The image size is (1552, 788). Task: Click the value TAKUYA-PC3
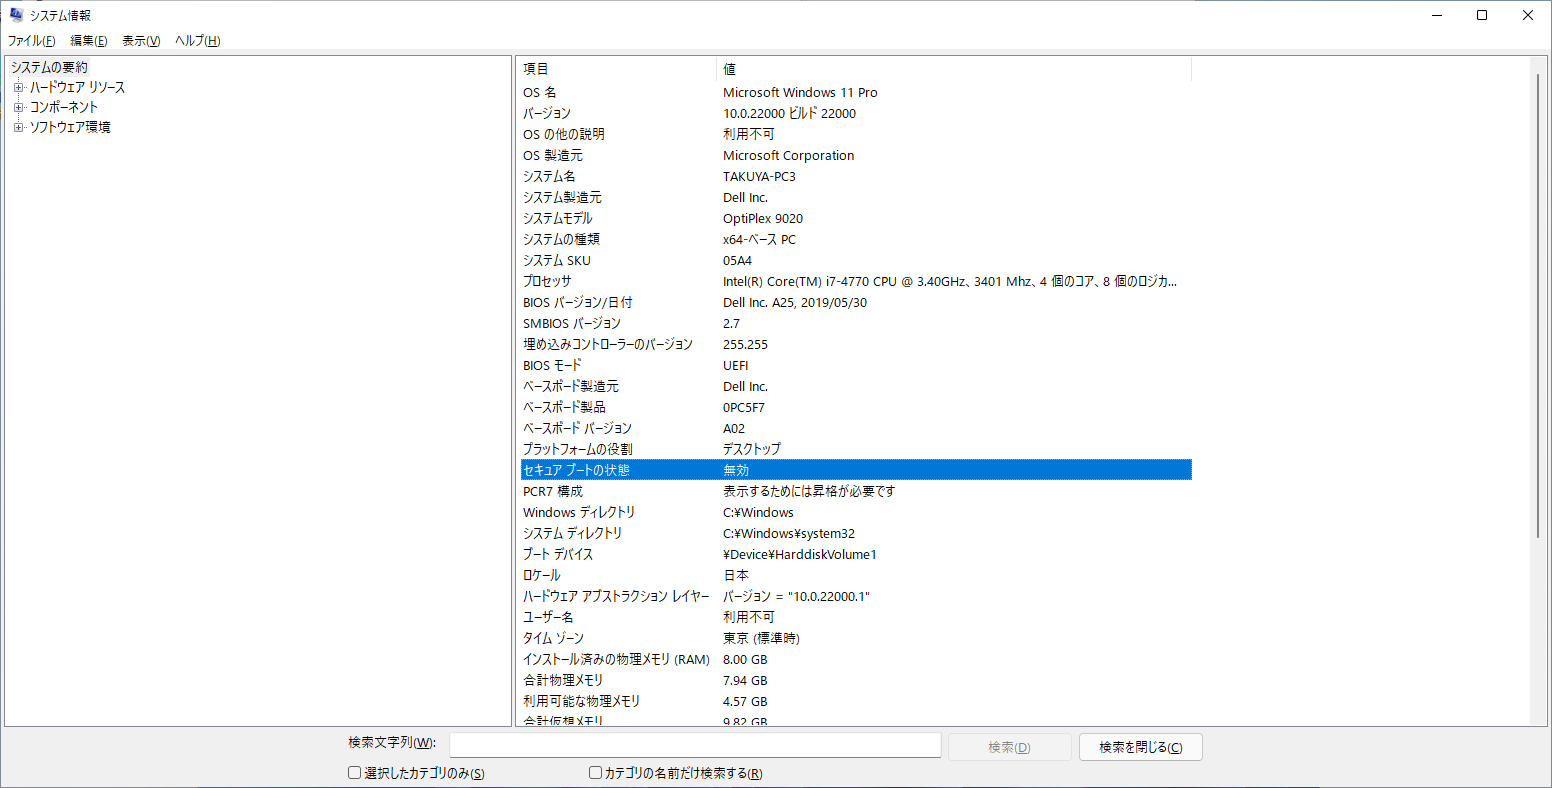click(759, 176)
